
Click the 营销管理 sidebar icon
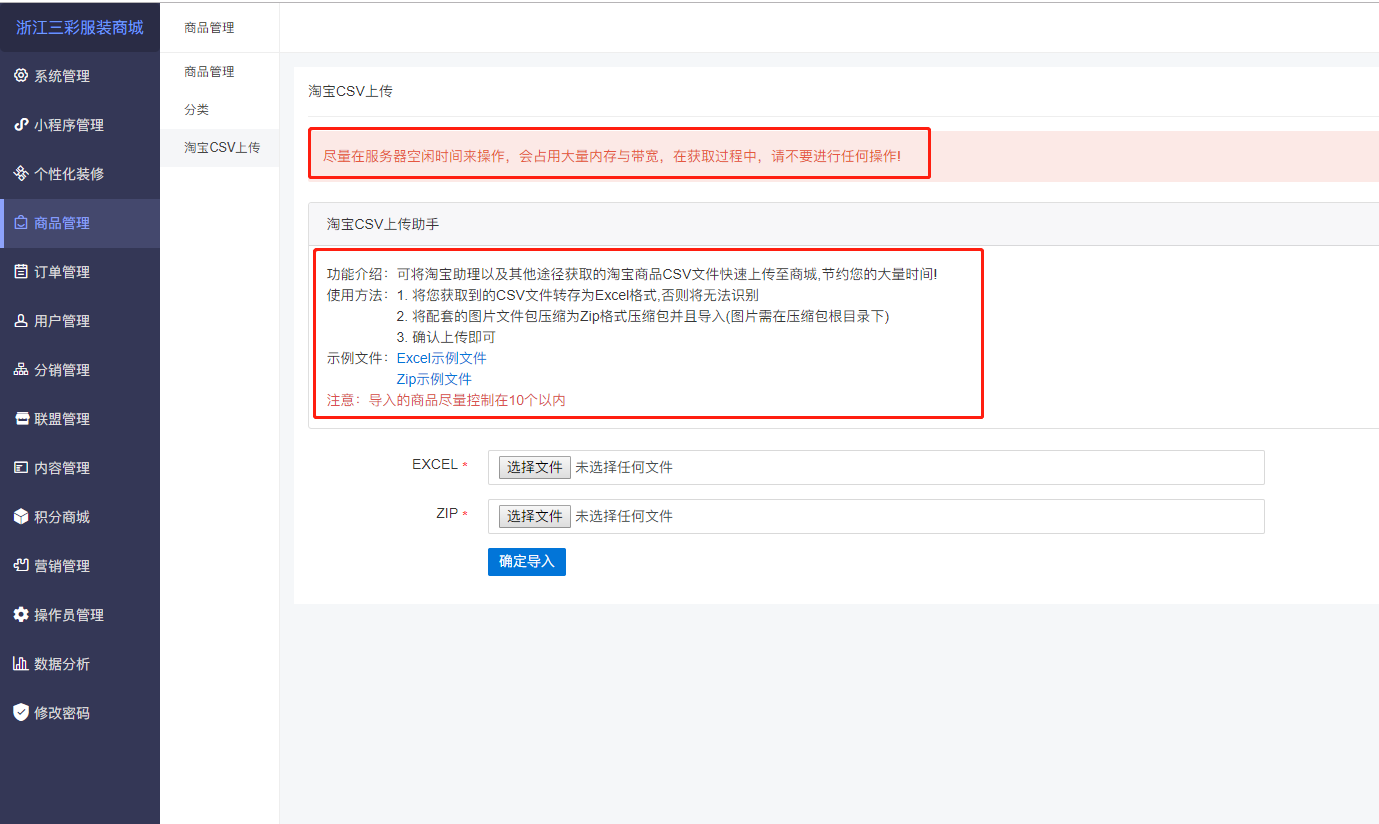[x=21, y=566]
